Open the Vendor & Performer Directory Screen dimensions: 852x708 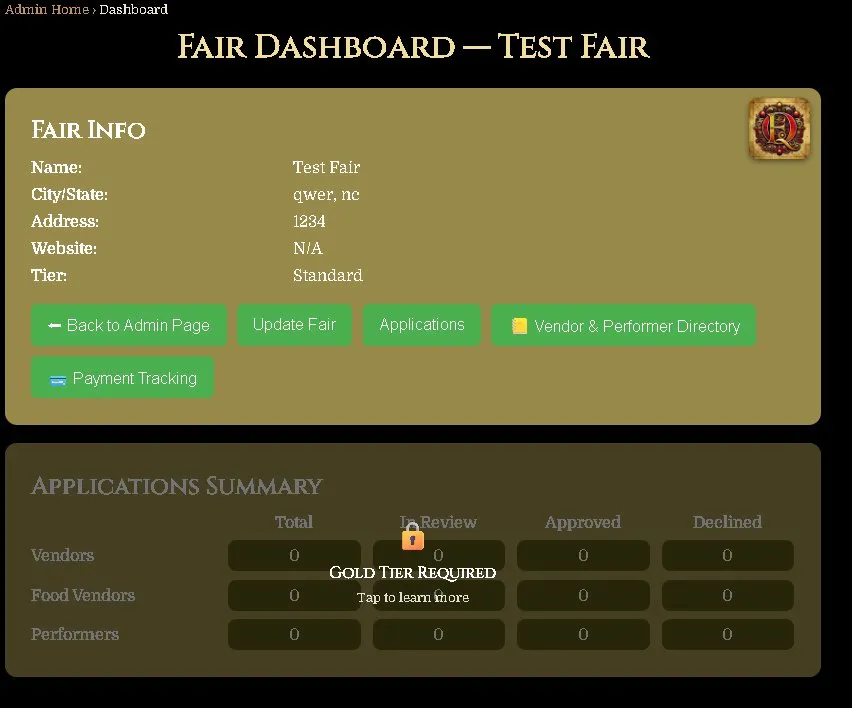623,325
